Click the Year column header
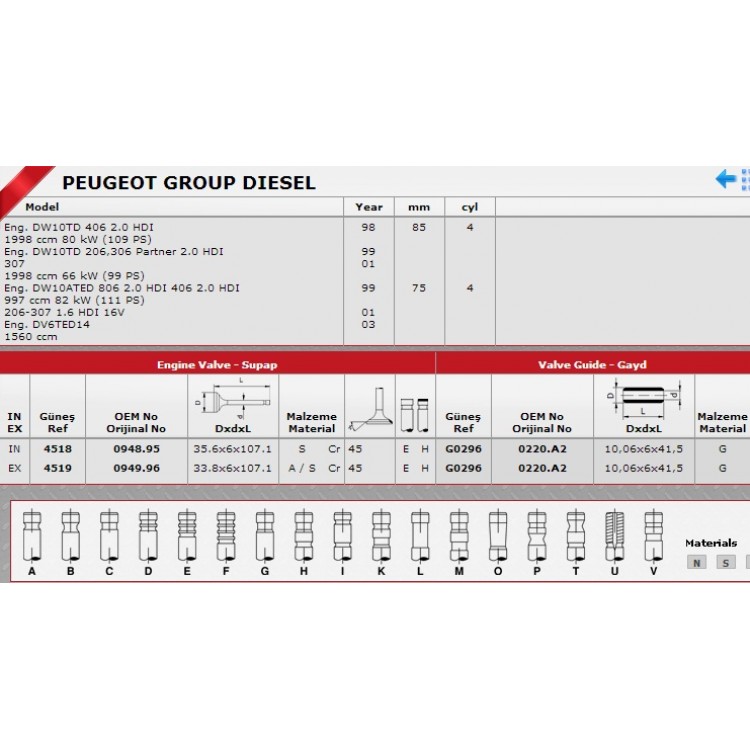Screen dimensions: 750x750 [369, 207]
